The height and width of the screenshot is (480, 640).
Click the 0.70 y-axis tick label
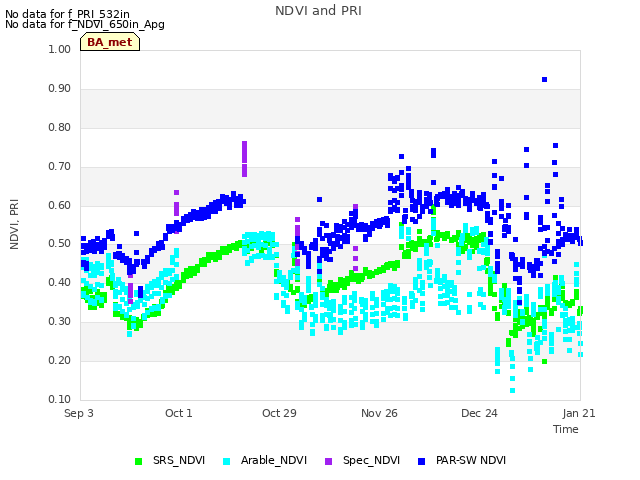pos(60,167)
